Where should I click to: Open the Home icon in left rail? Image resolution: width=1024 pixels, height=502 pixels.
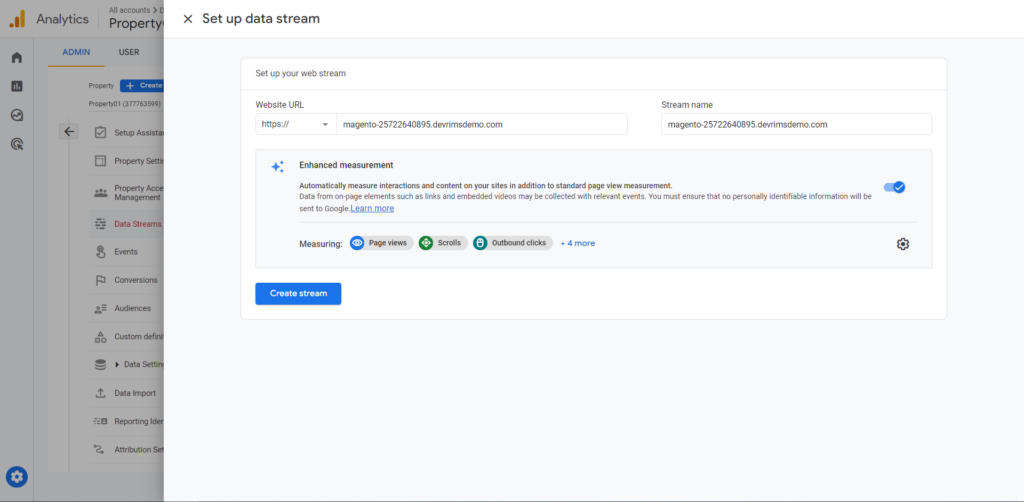tap(17, 57)
